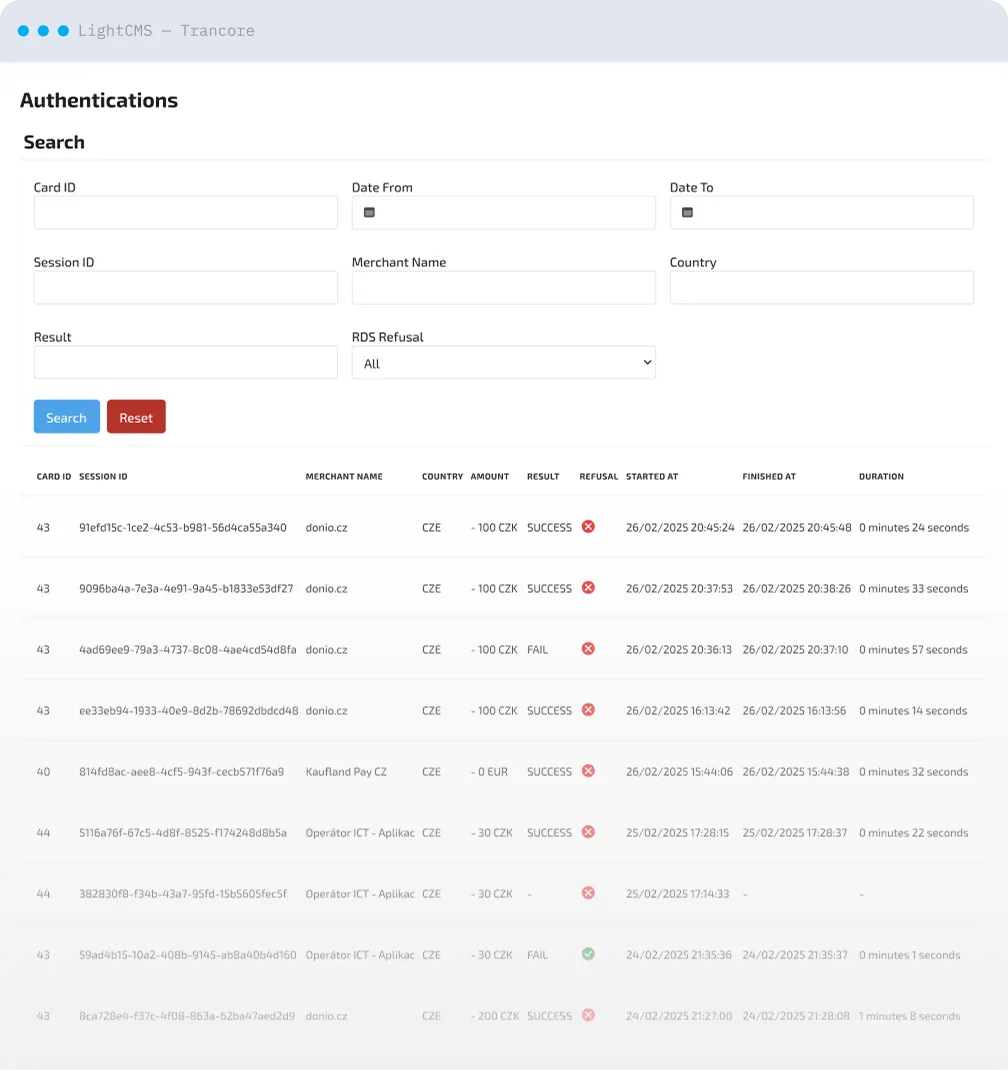Click the SESSION ID column header
Image resolution: width=1008 pixels, height=1070 pixels.
click(103, 476)
